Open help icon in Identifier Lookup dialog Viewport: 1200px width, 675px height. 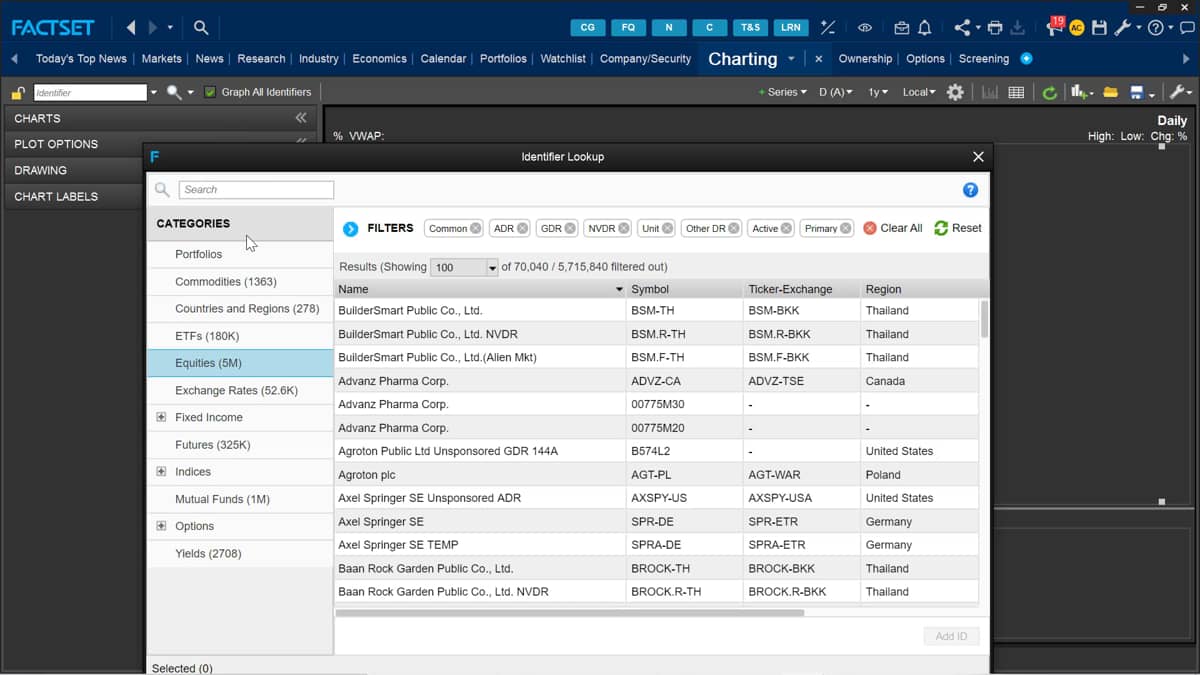pos(970,190)
